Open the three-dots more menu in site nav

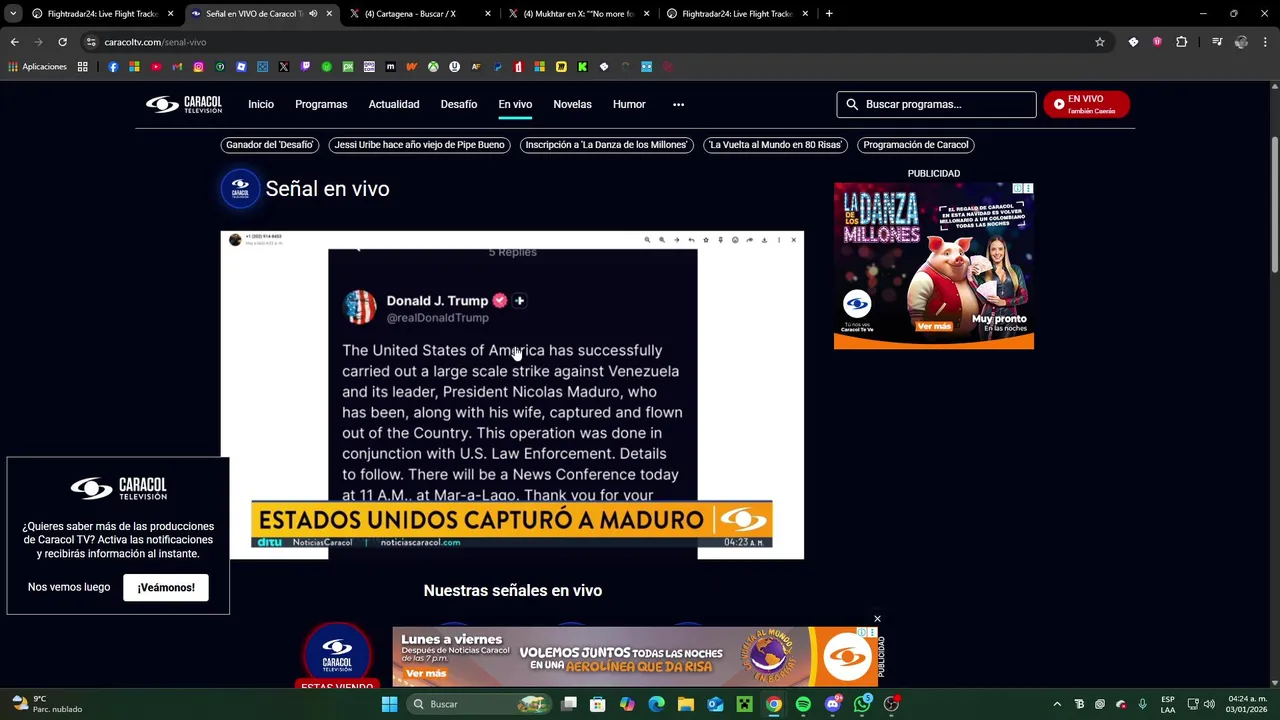pyautogui.click(x=678, y=104)
